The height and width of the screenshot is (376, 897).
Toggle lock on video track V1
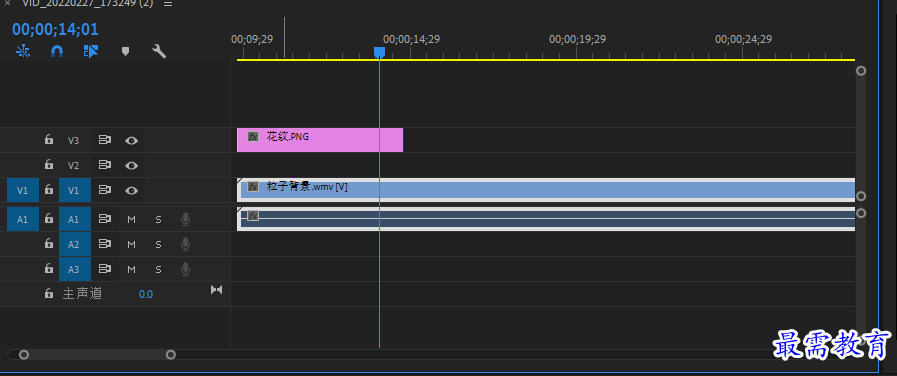(49, 190)
